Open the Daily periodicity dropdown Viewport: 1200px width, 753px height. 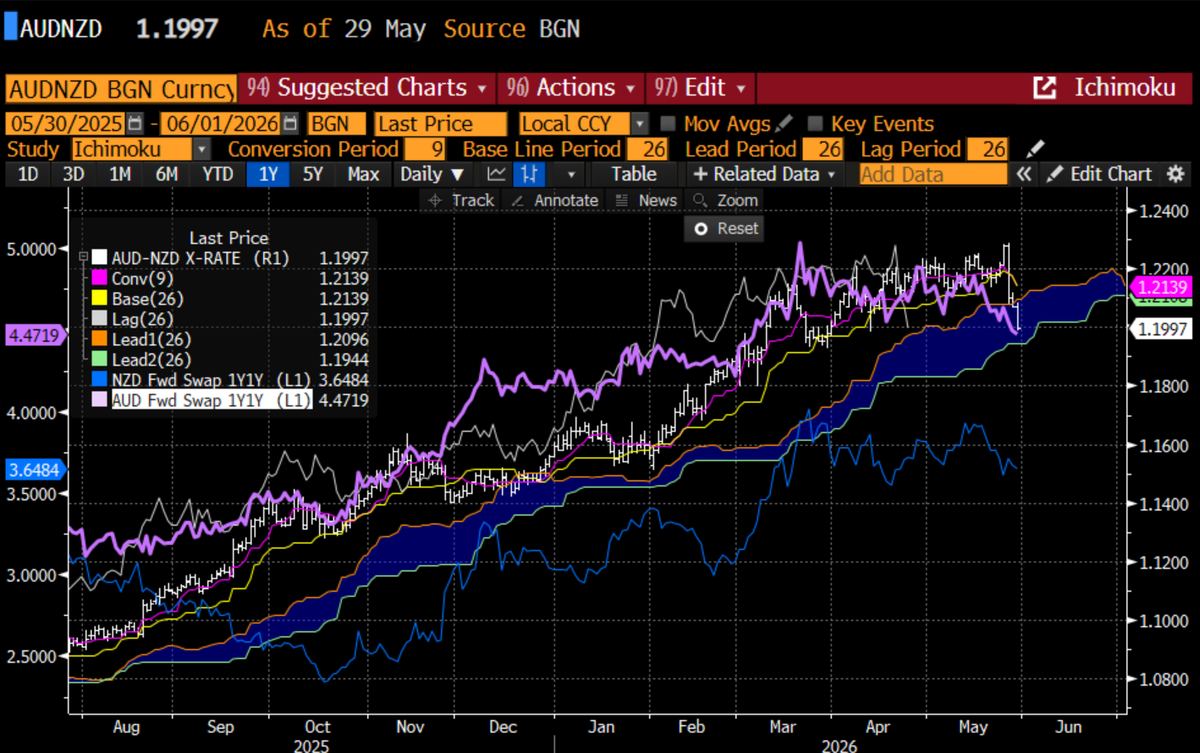click(431, 174)
